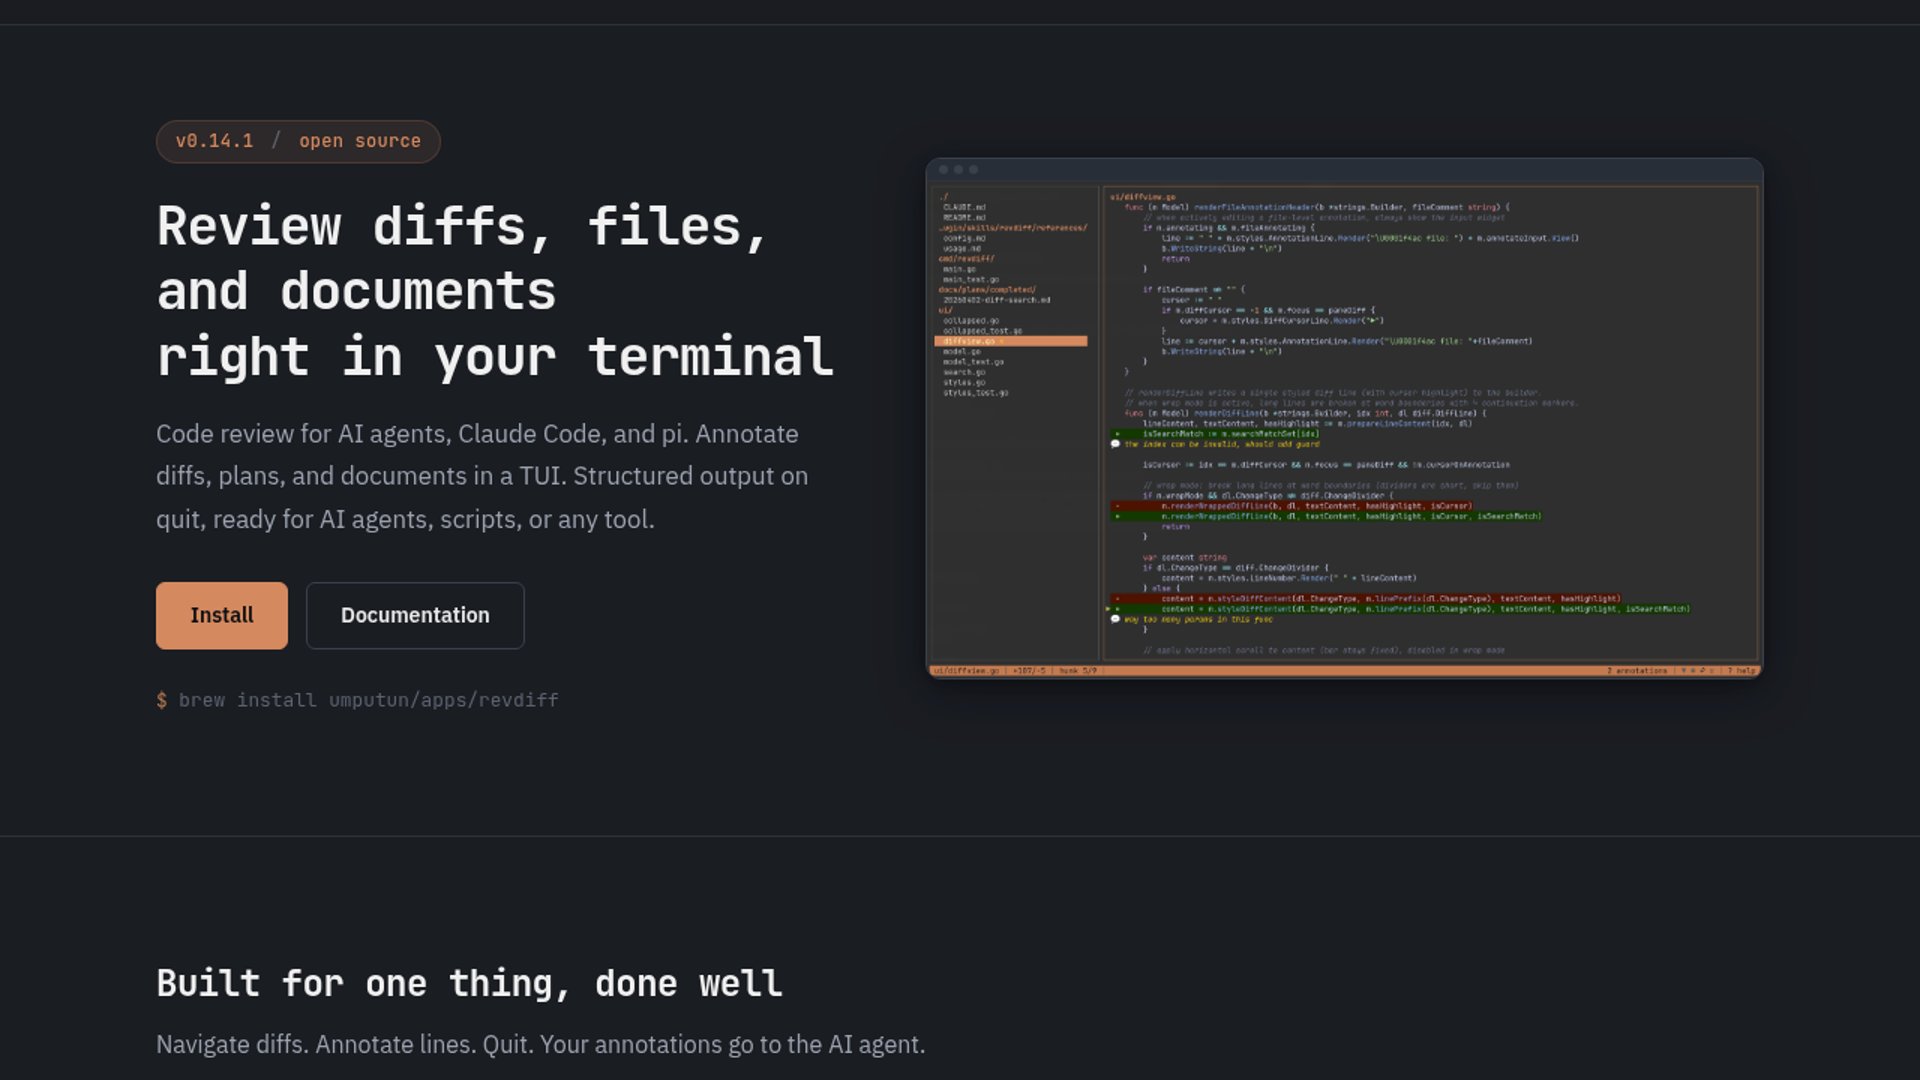This screenshot has width=1920, height=1080.
Task: Collapse the ui/ folder in file tree
Action: (945, 310)
